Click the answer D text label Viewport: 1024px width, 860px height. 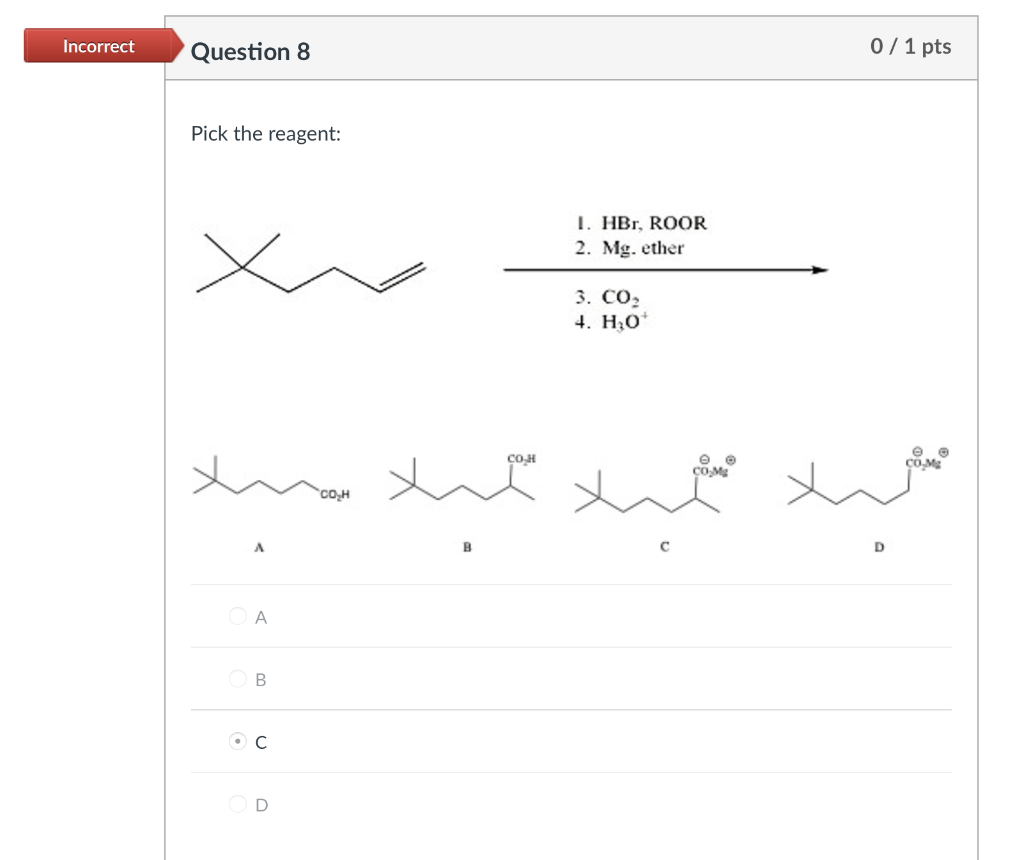click(x=259, y=803)
